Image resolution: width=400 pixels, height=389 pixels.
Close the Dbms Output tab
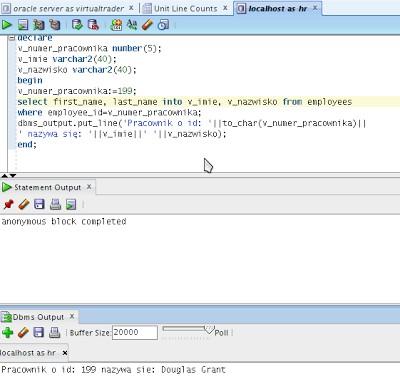(72, 316)
